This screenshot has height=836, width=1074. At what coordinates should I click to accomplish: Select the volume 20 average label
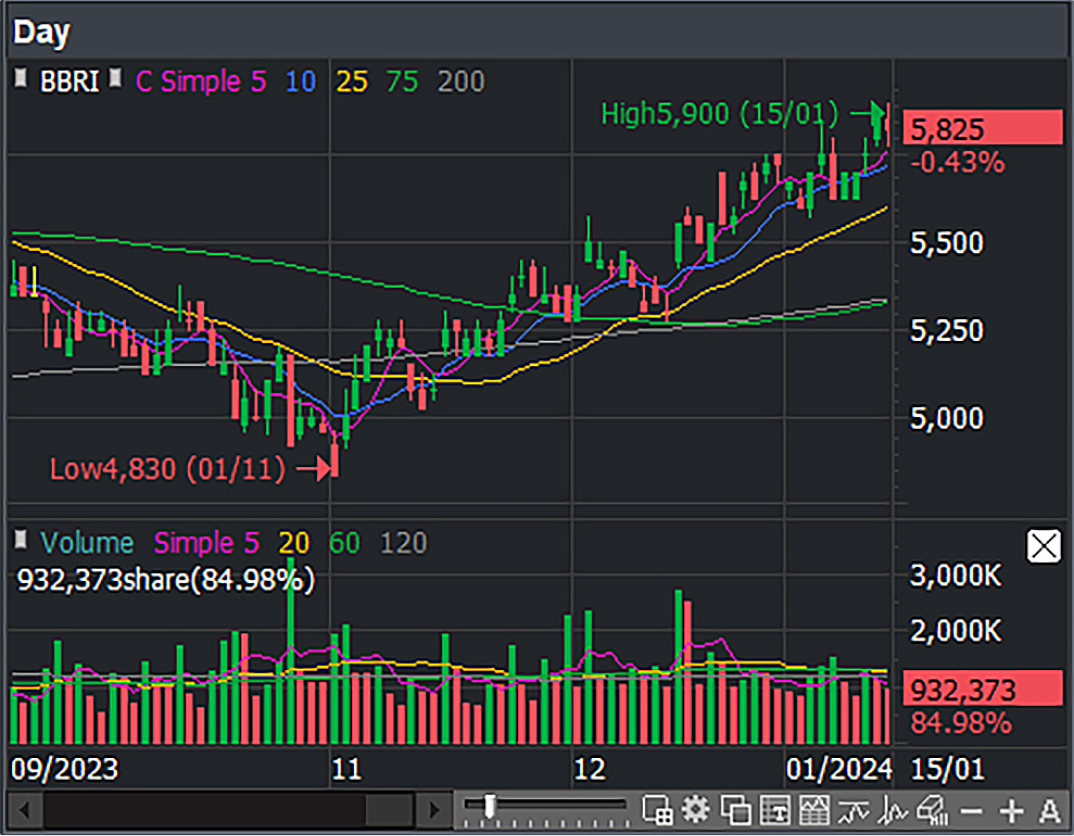pyautogui.click(x=294, y=544)
